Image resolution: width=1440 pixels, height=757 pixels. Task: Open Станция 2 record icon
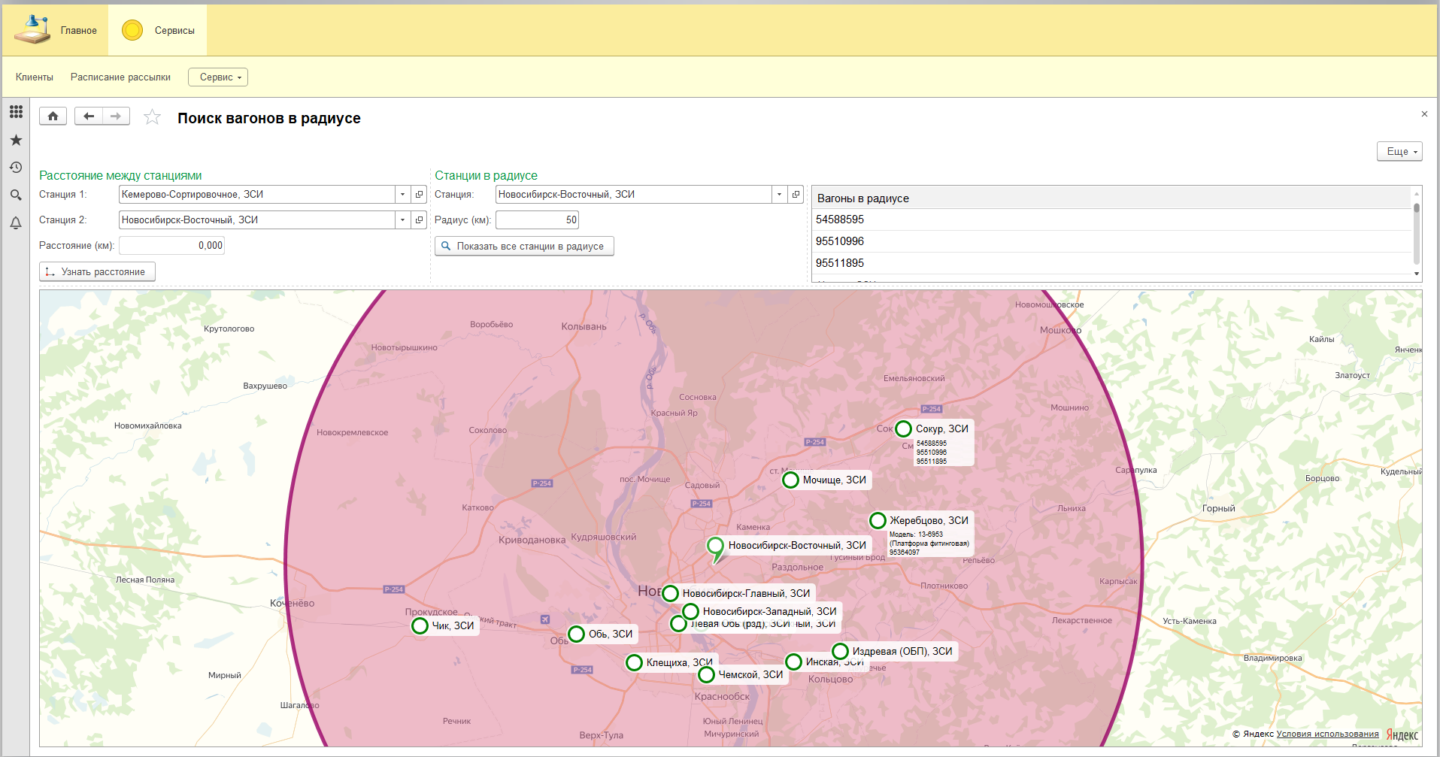point(419,220)
